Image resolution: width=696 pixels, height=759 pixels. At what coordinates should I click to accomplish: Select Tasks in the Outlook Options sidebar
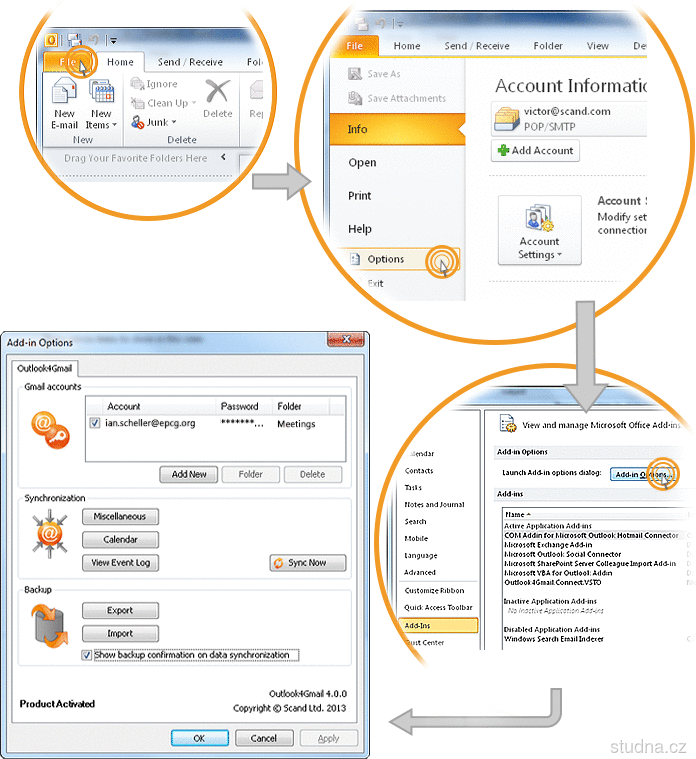click(x=413, y=487)
